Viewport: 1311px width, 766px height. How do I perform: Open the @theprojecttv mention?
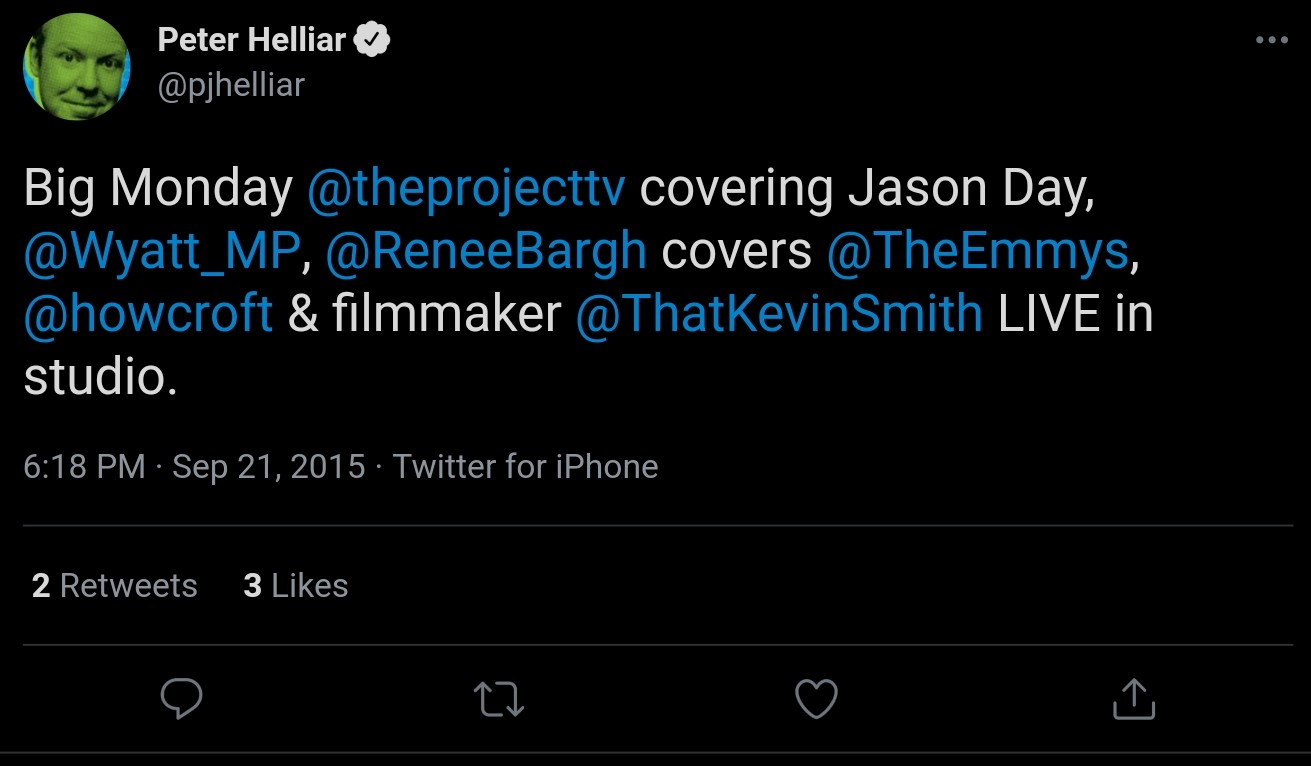coord(466,189)
